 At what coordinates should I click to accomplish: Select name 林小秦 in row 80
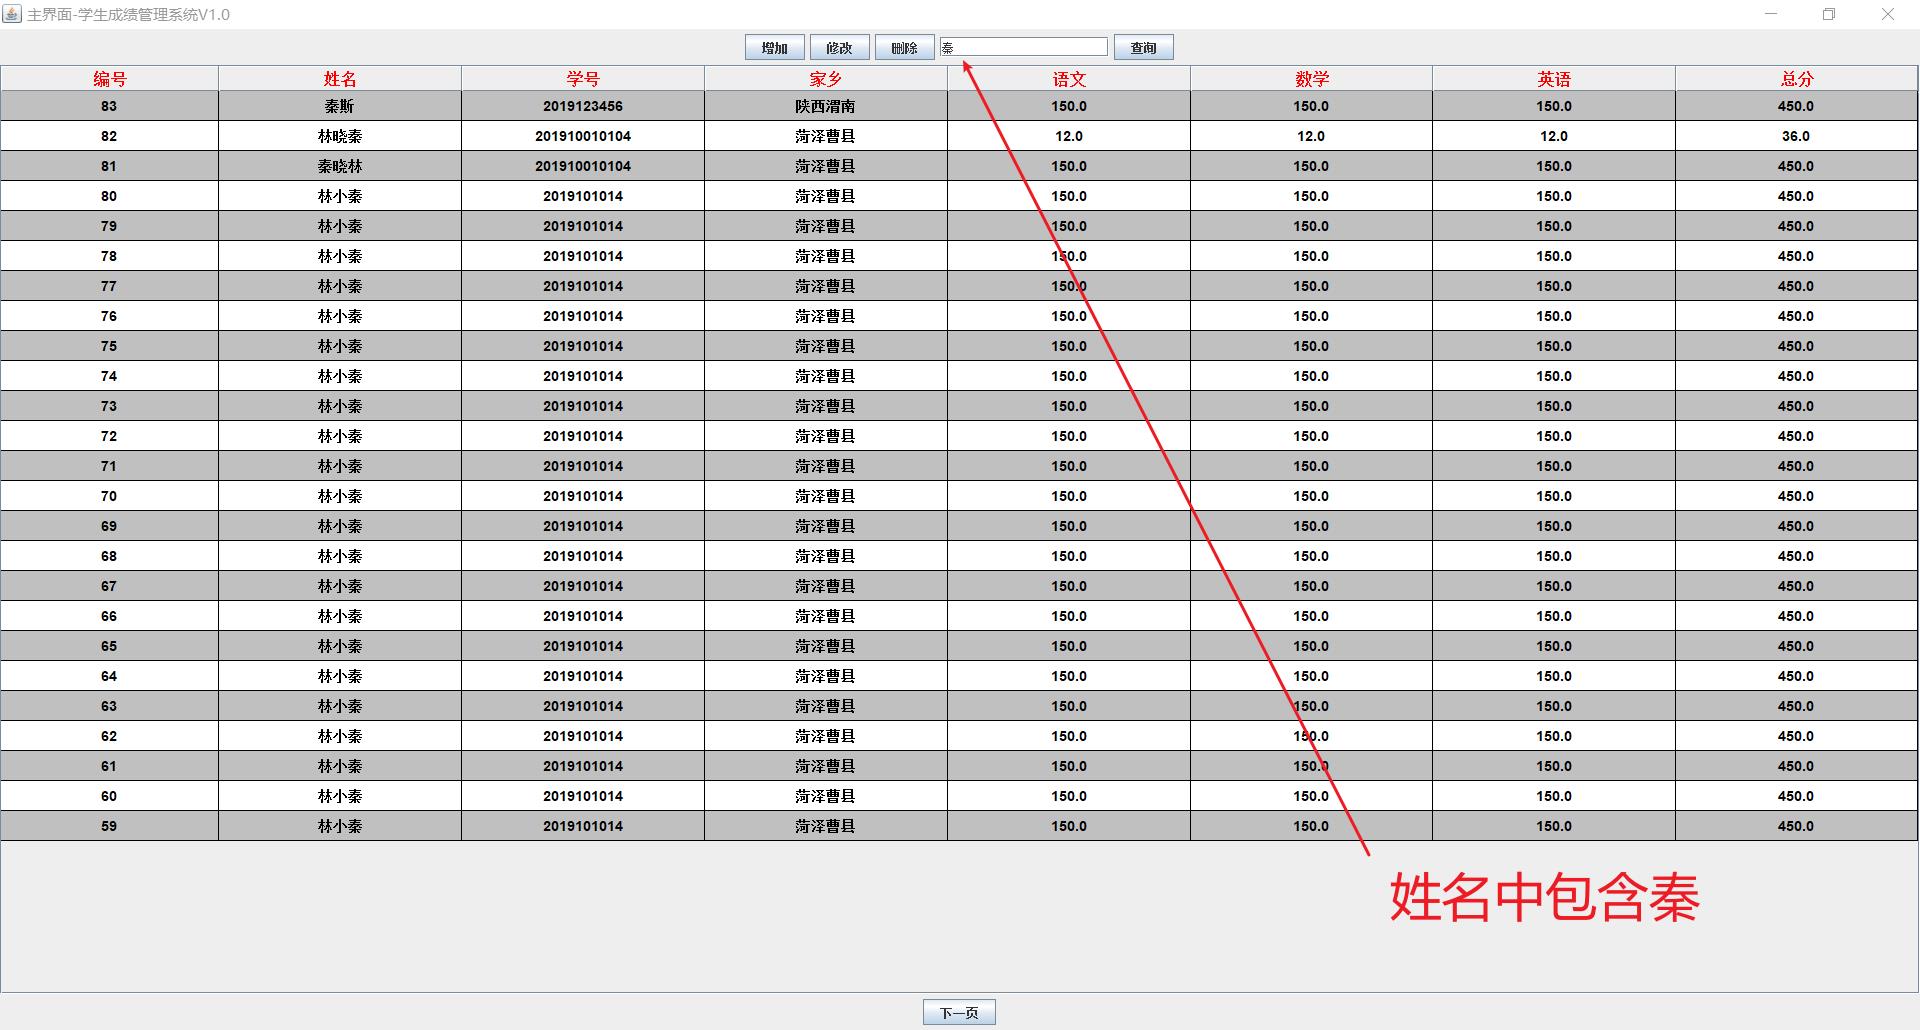tap(340, 196)
